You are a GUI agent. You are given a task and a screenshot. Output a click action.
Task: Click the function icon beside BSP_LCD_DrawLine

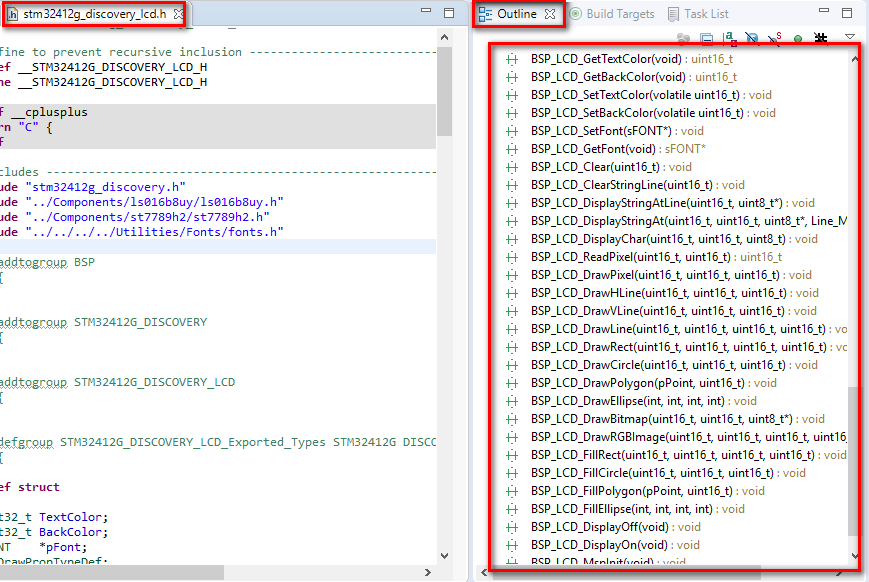coord(512,329)
